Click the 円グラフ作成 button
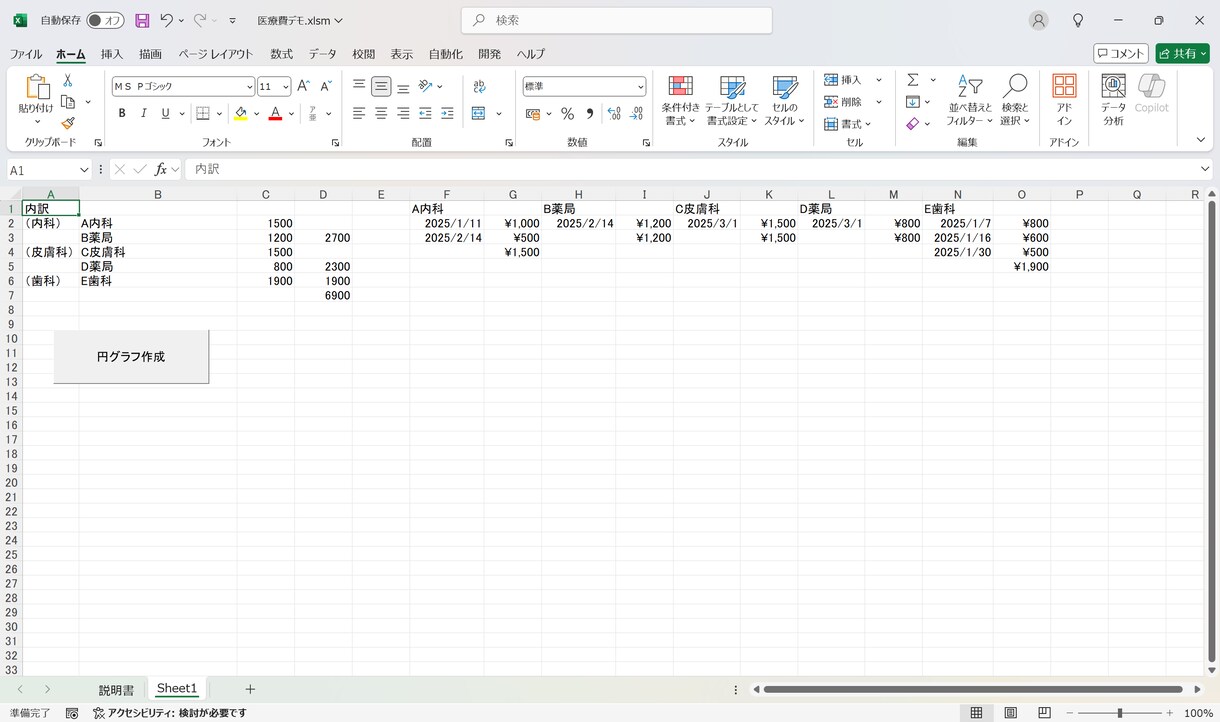This screenshot has width=1220, height=722. tap(131, 356)
